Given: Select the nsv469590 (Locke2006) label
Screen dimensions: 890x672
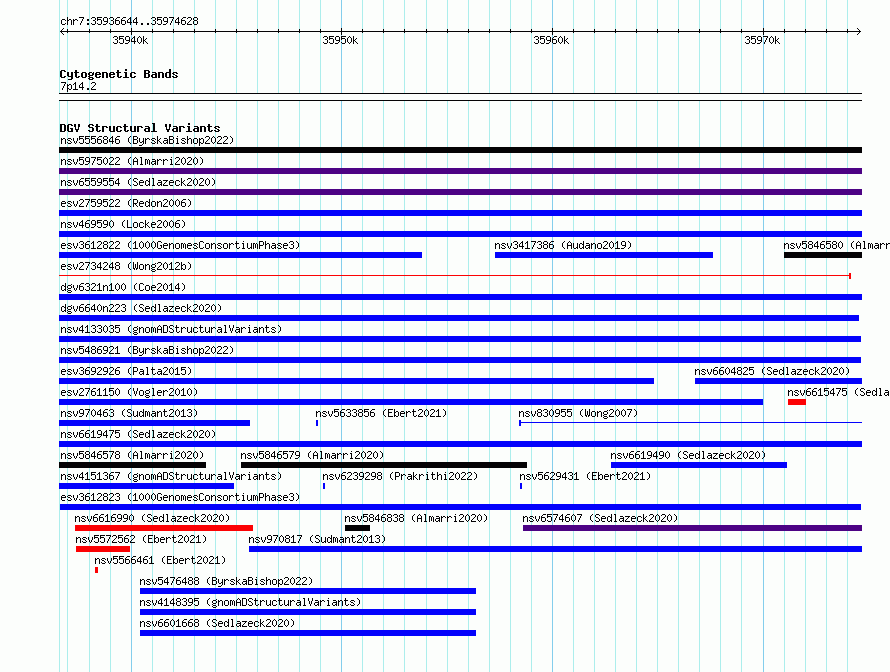Looking at the screenshot, I should tap(123, 224).
